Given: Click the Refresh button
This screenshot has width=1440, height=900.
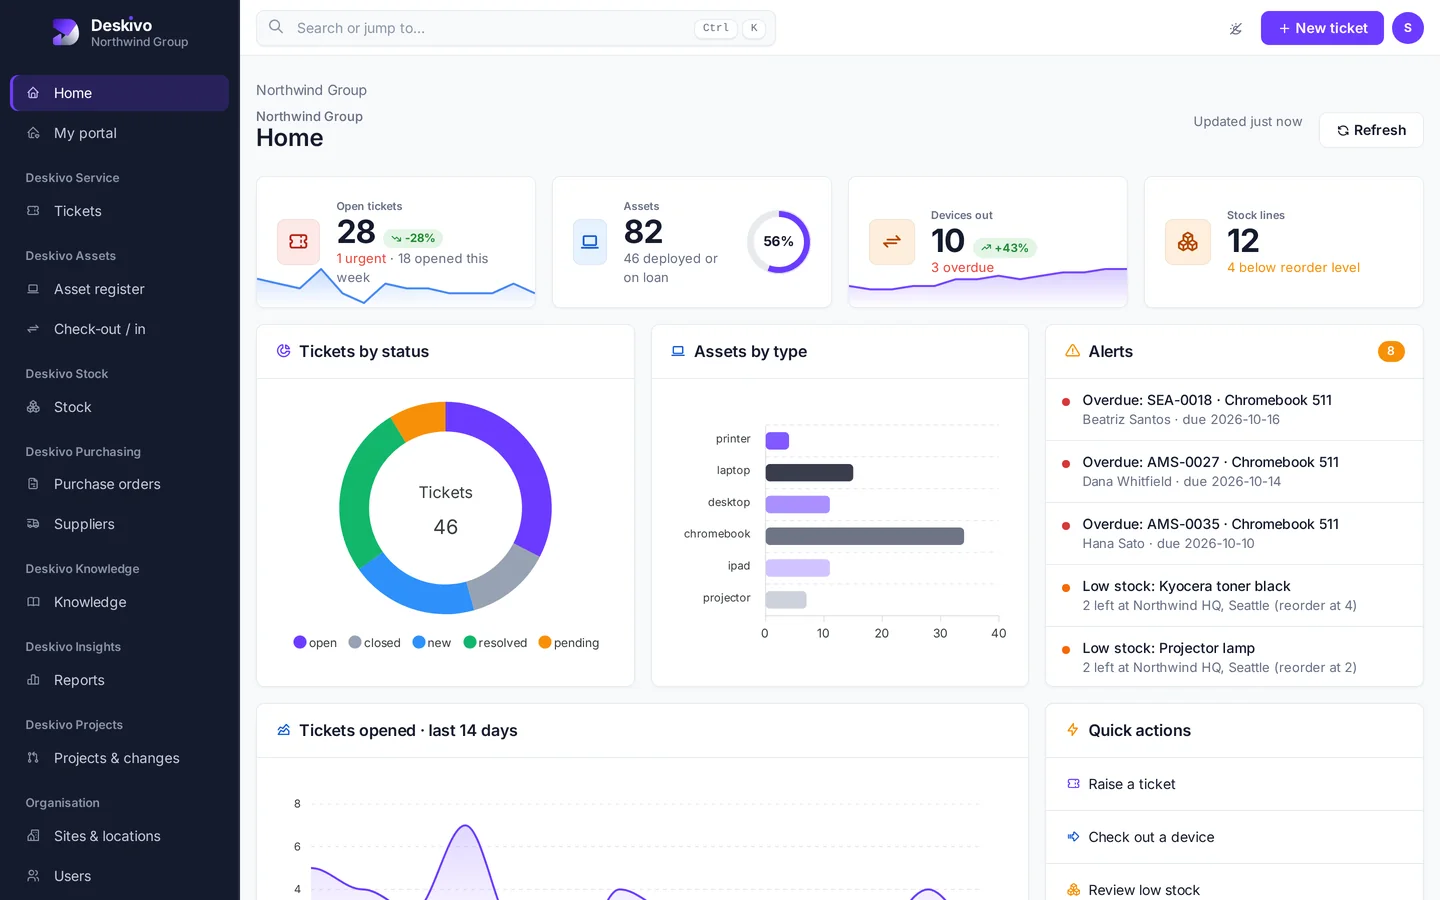Looking at the screenshot, I should [x=1371, y=130].
